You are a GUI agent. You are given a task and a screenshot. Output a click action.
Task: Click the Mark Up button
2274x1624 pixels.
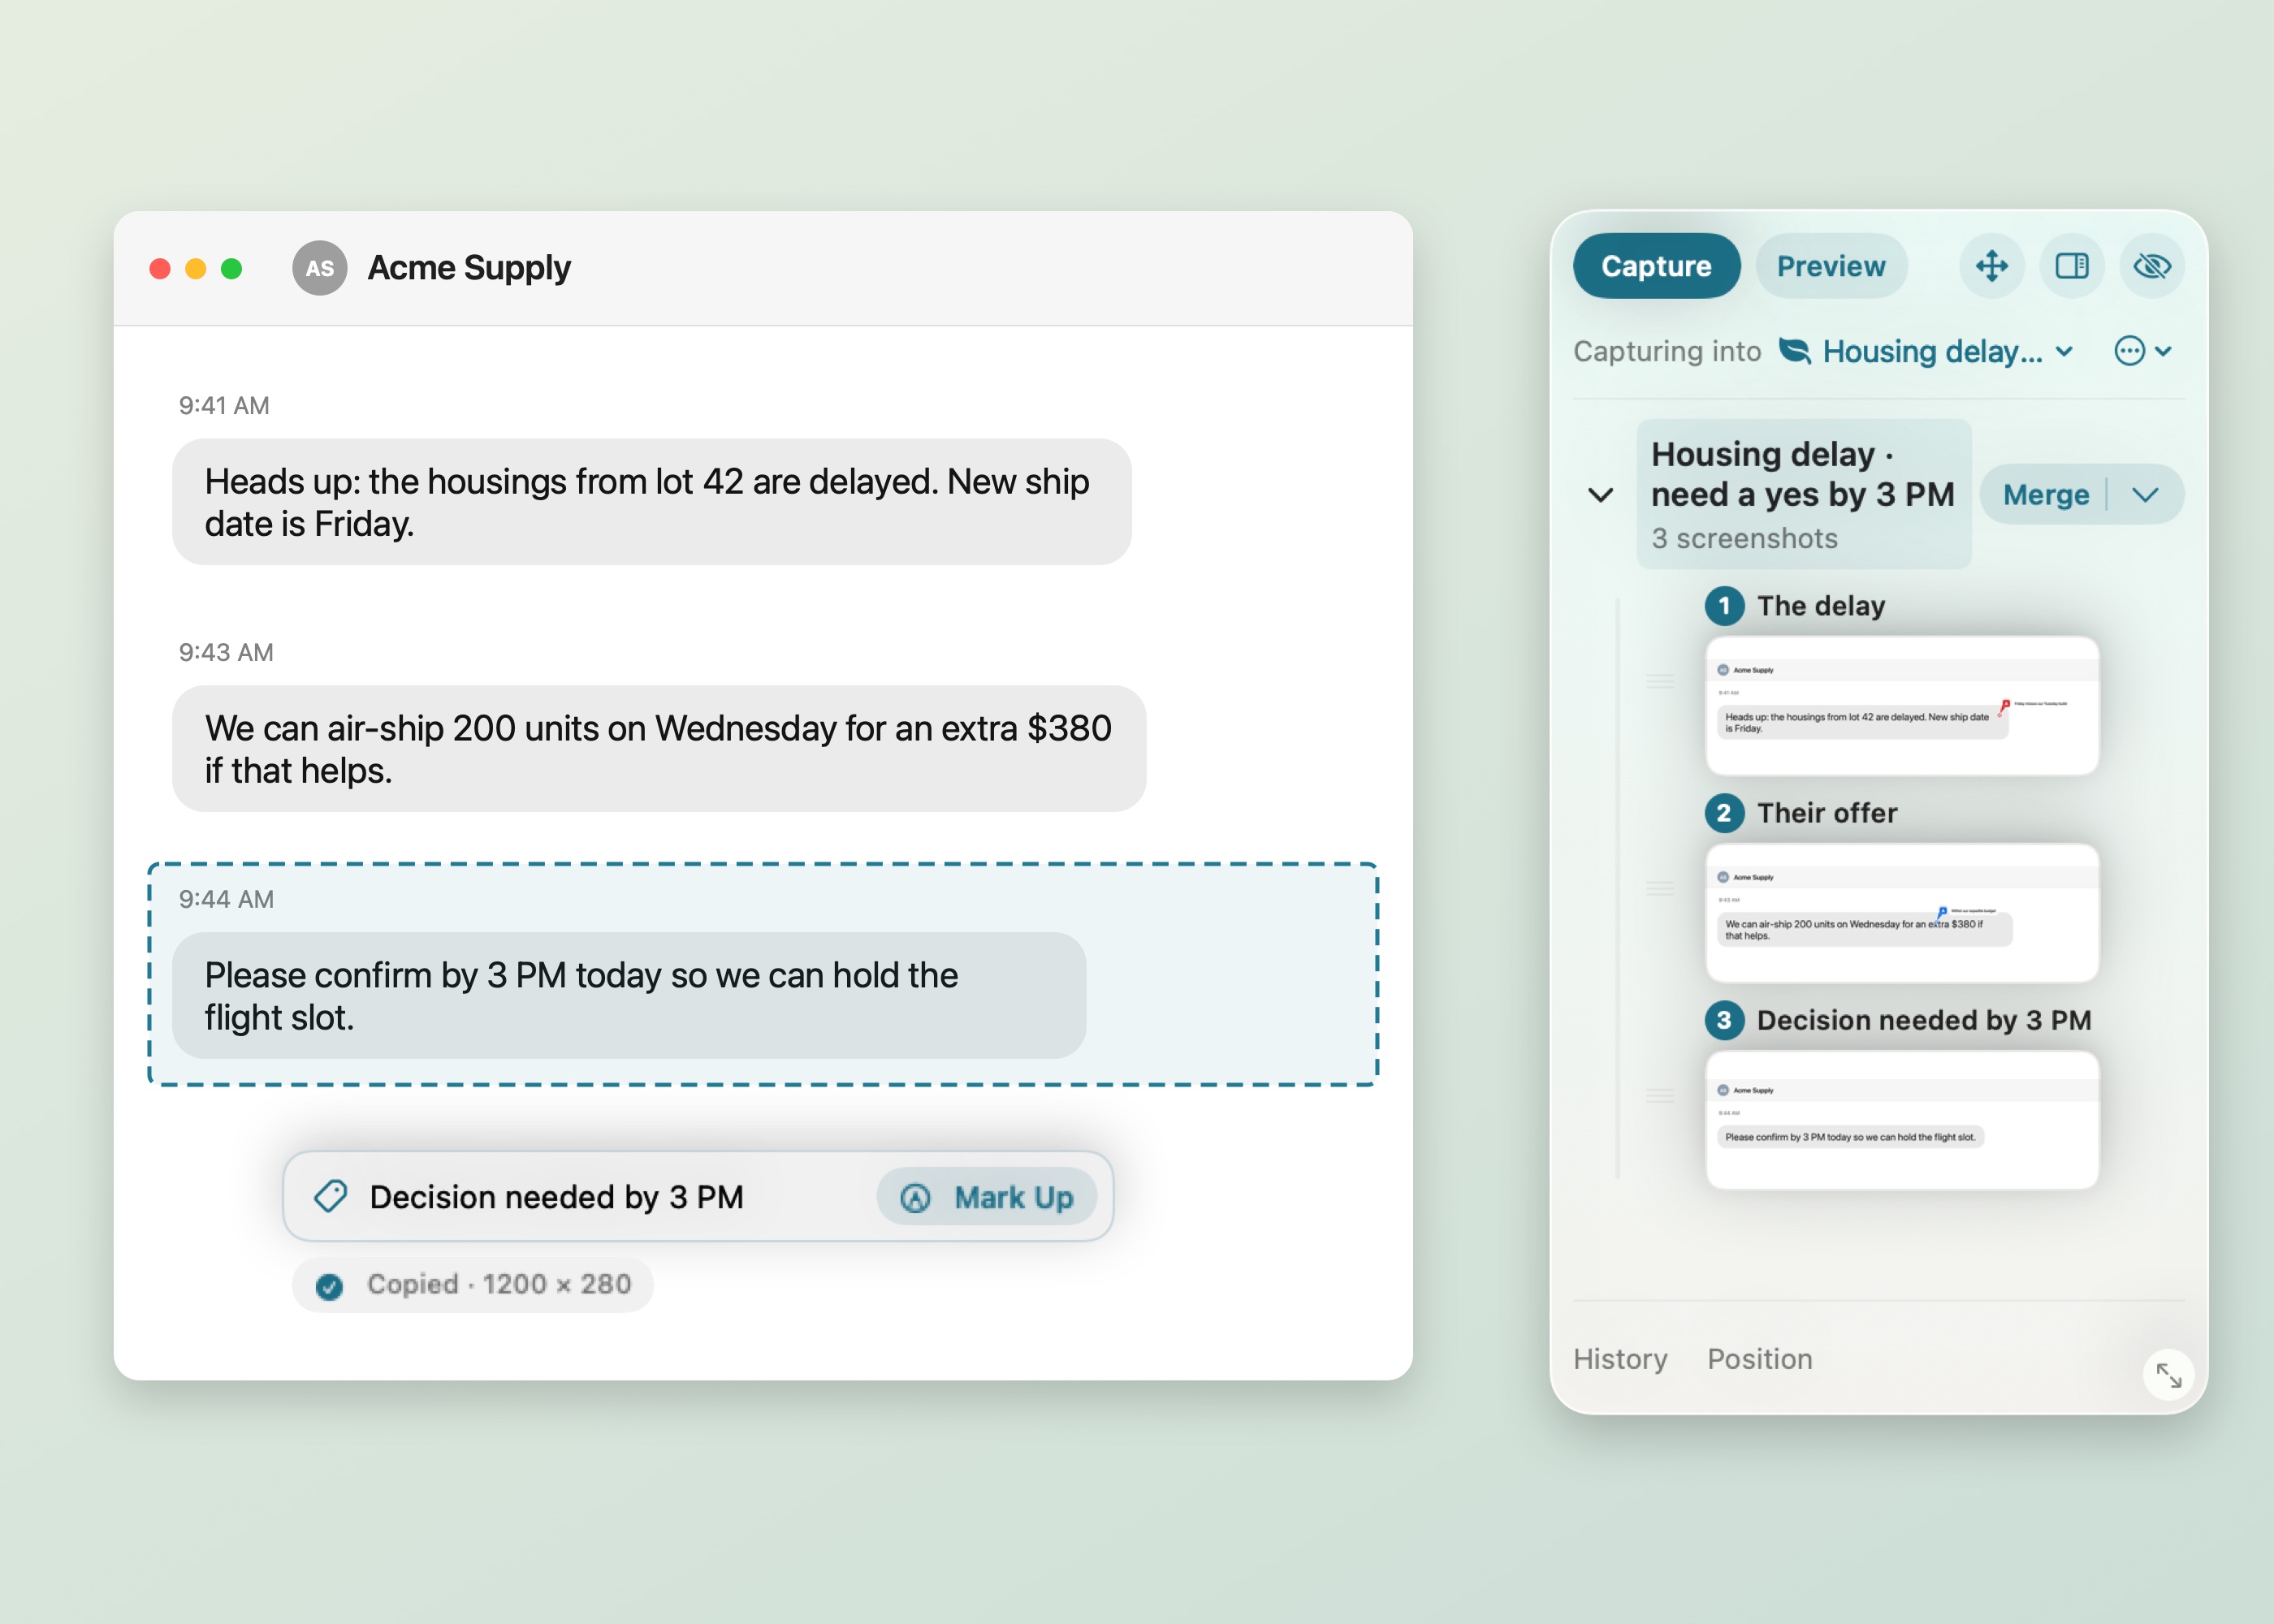click(x=987, y=1197)
